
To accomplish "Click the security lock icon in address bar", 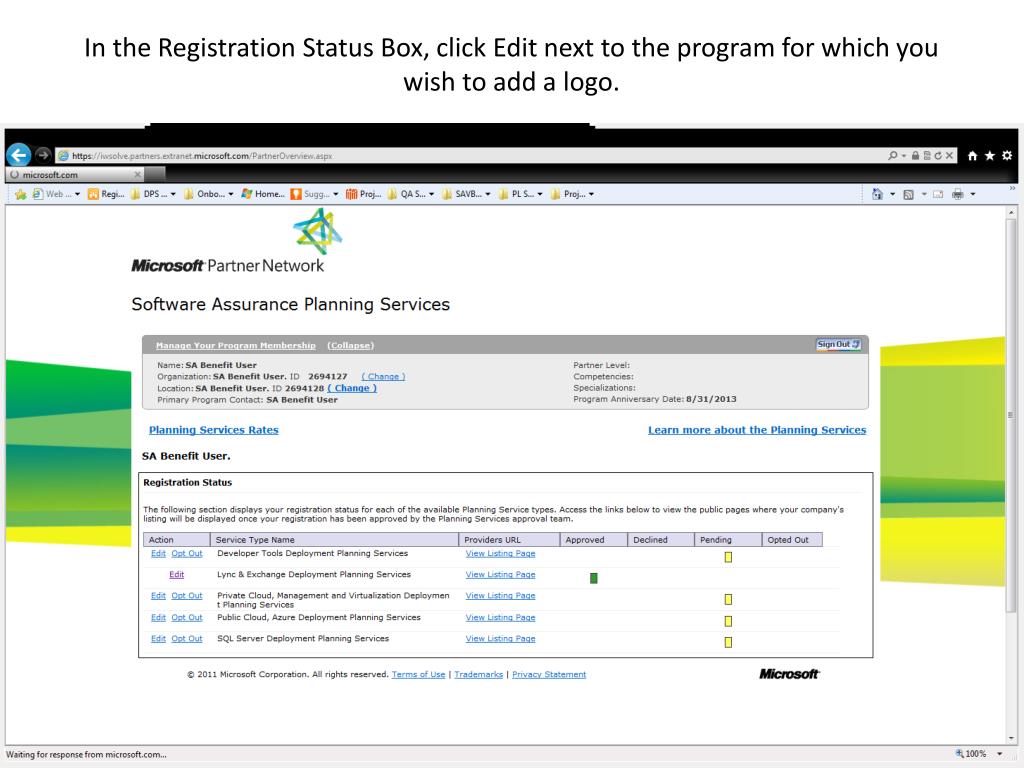I will pyautogui.click(x=915, y=155).
